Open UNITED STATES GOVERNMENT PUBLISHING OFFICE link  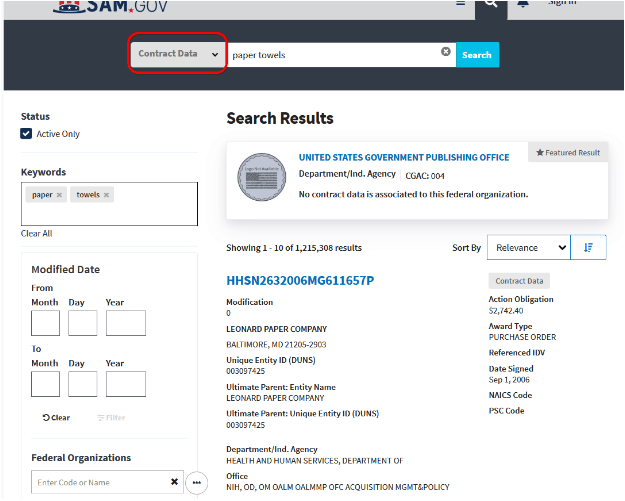pyautogui.click(x=404, y=157)
